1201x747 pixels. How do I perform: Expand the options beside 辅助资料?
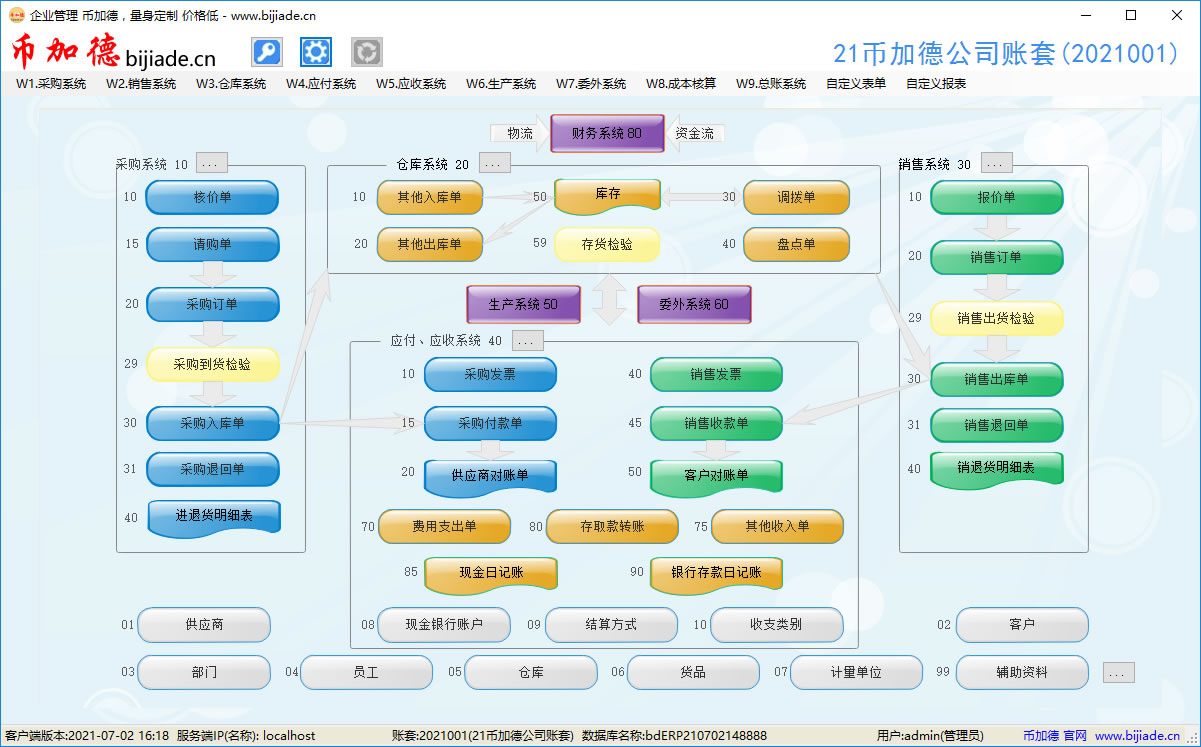click(x=1117, y=673)
